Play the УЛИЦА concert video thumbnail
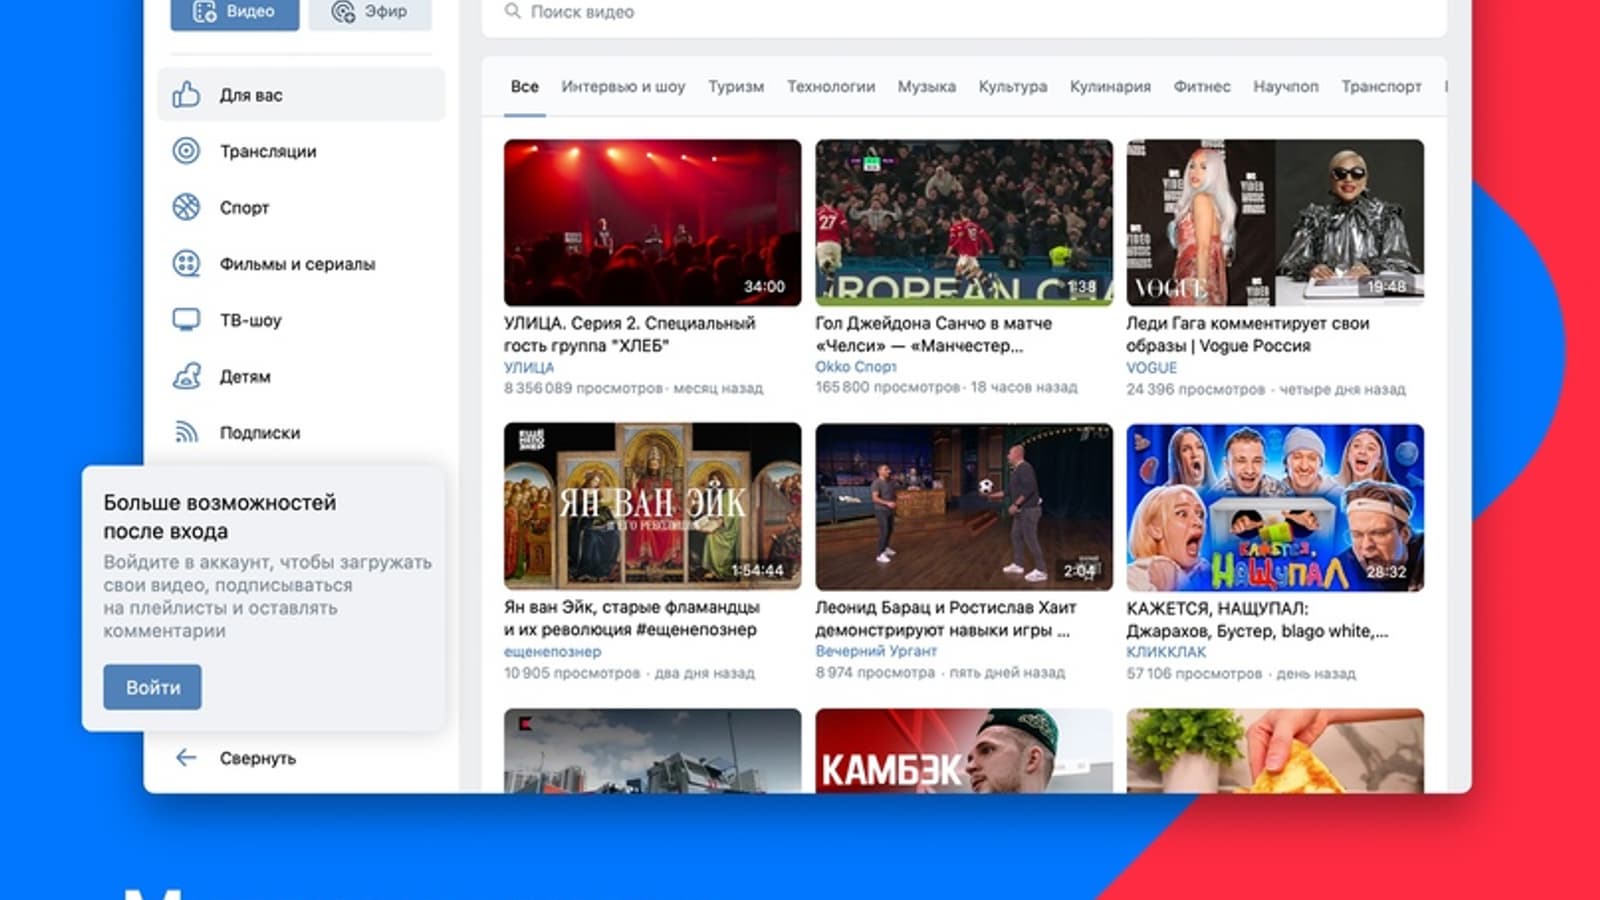 point(652,222)
